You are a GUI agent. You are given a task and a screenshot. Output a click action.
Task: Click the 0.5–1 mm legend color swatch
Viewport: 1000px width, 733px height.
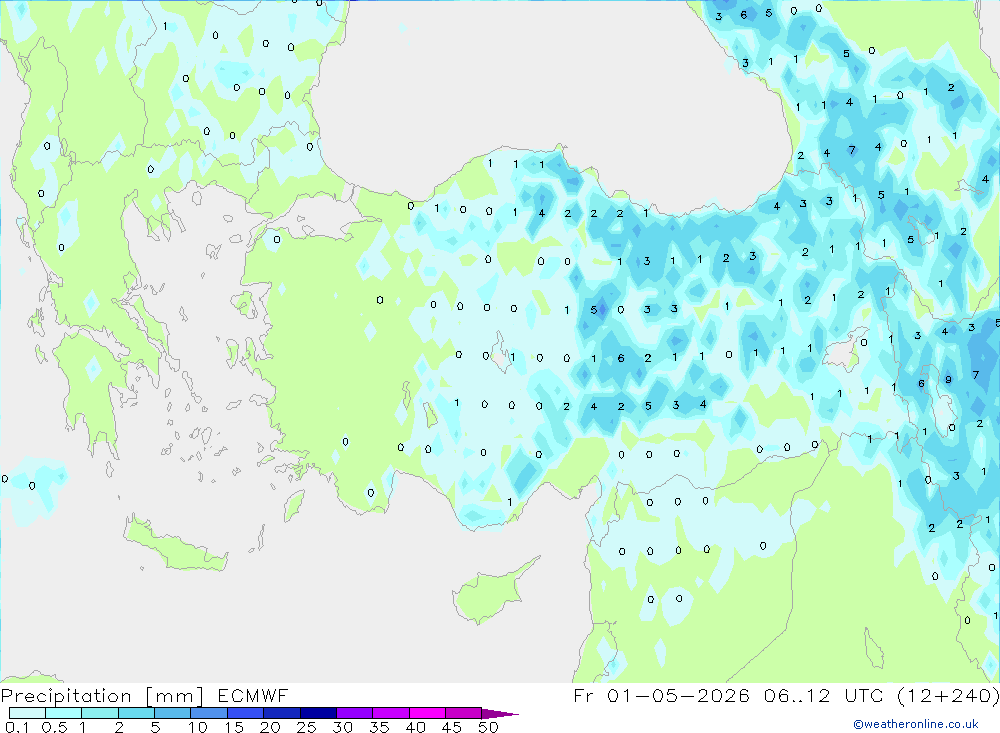point(63,713)
